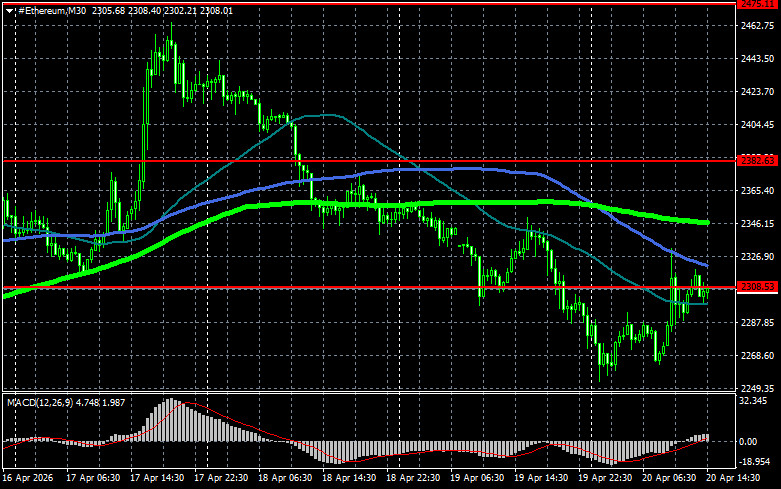Click the 17 Apr 14:30 time axis label

[157, 478]
